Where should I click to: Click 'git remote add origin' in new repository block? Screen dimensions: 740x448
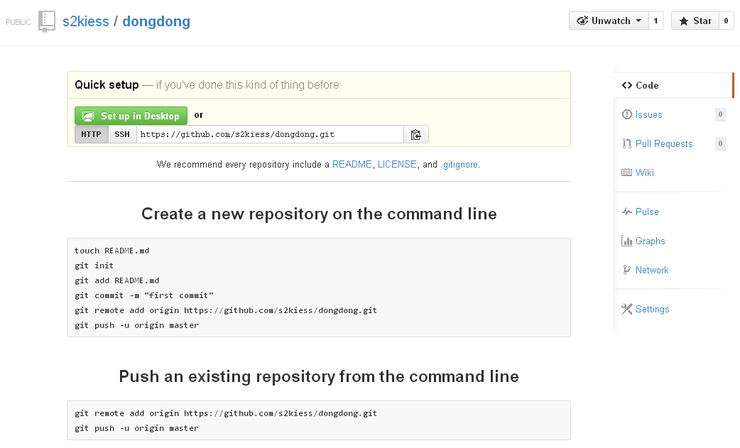pyautogui.click(x=226, y=310)
